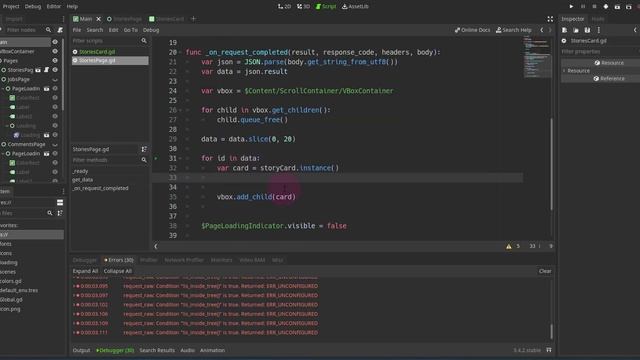This screenshot has width=640, height=360.
Task: Pause the running scene
Action: tap(583, 7)
